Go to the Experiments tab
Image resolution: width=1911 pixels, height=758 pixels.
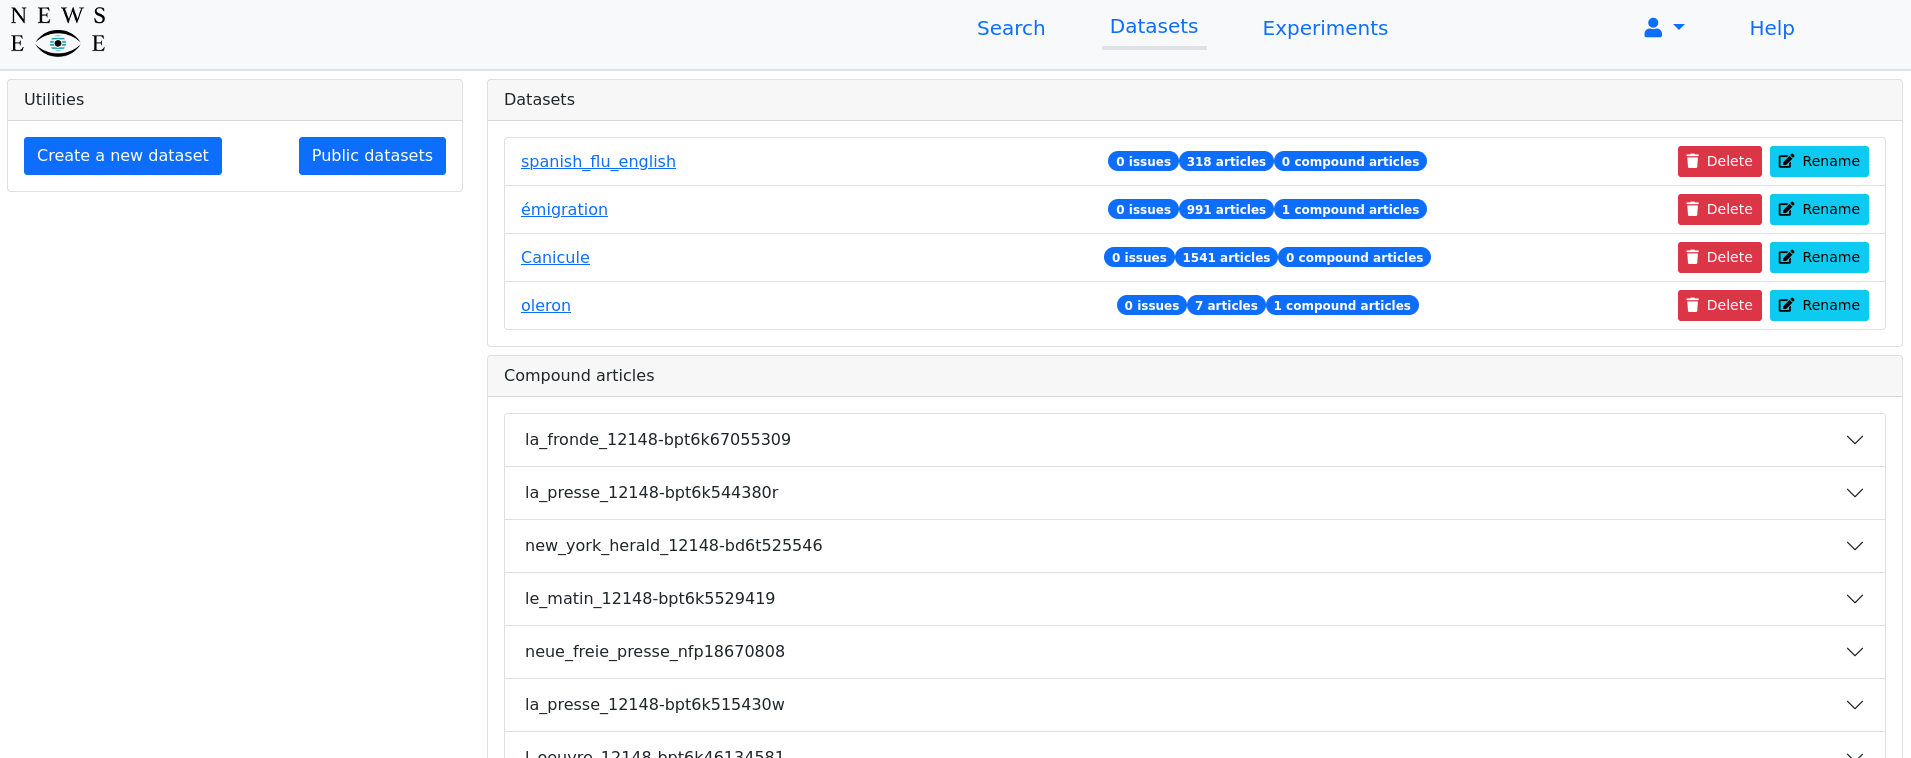tap(1325, 28)
